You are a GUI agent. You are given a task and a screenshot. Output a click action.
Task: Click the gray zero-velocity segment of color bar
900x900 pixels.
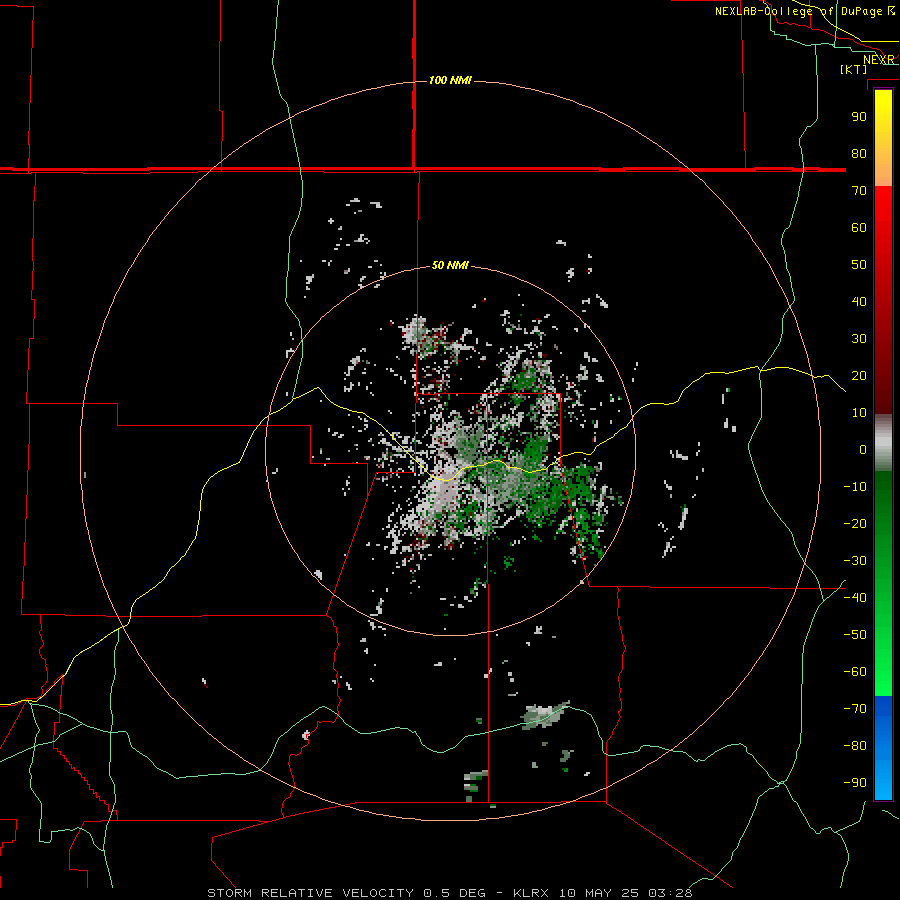tap(883, 443)
